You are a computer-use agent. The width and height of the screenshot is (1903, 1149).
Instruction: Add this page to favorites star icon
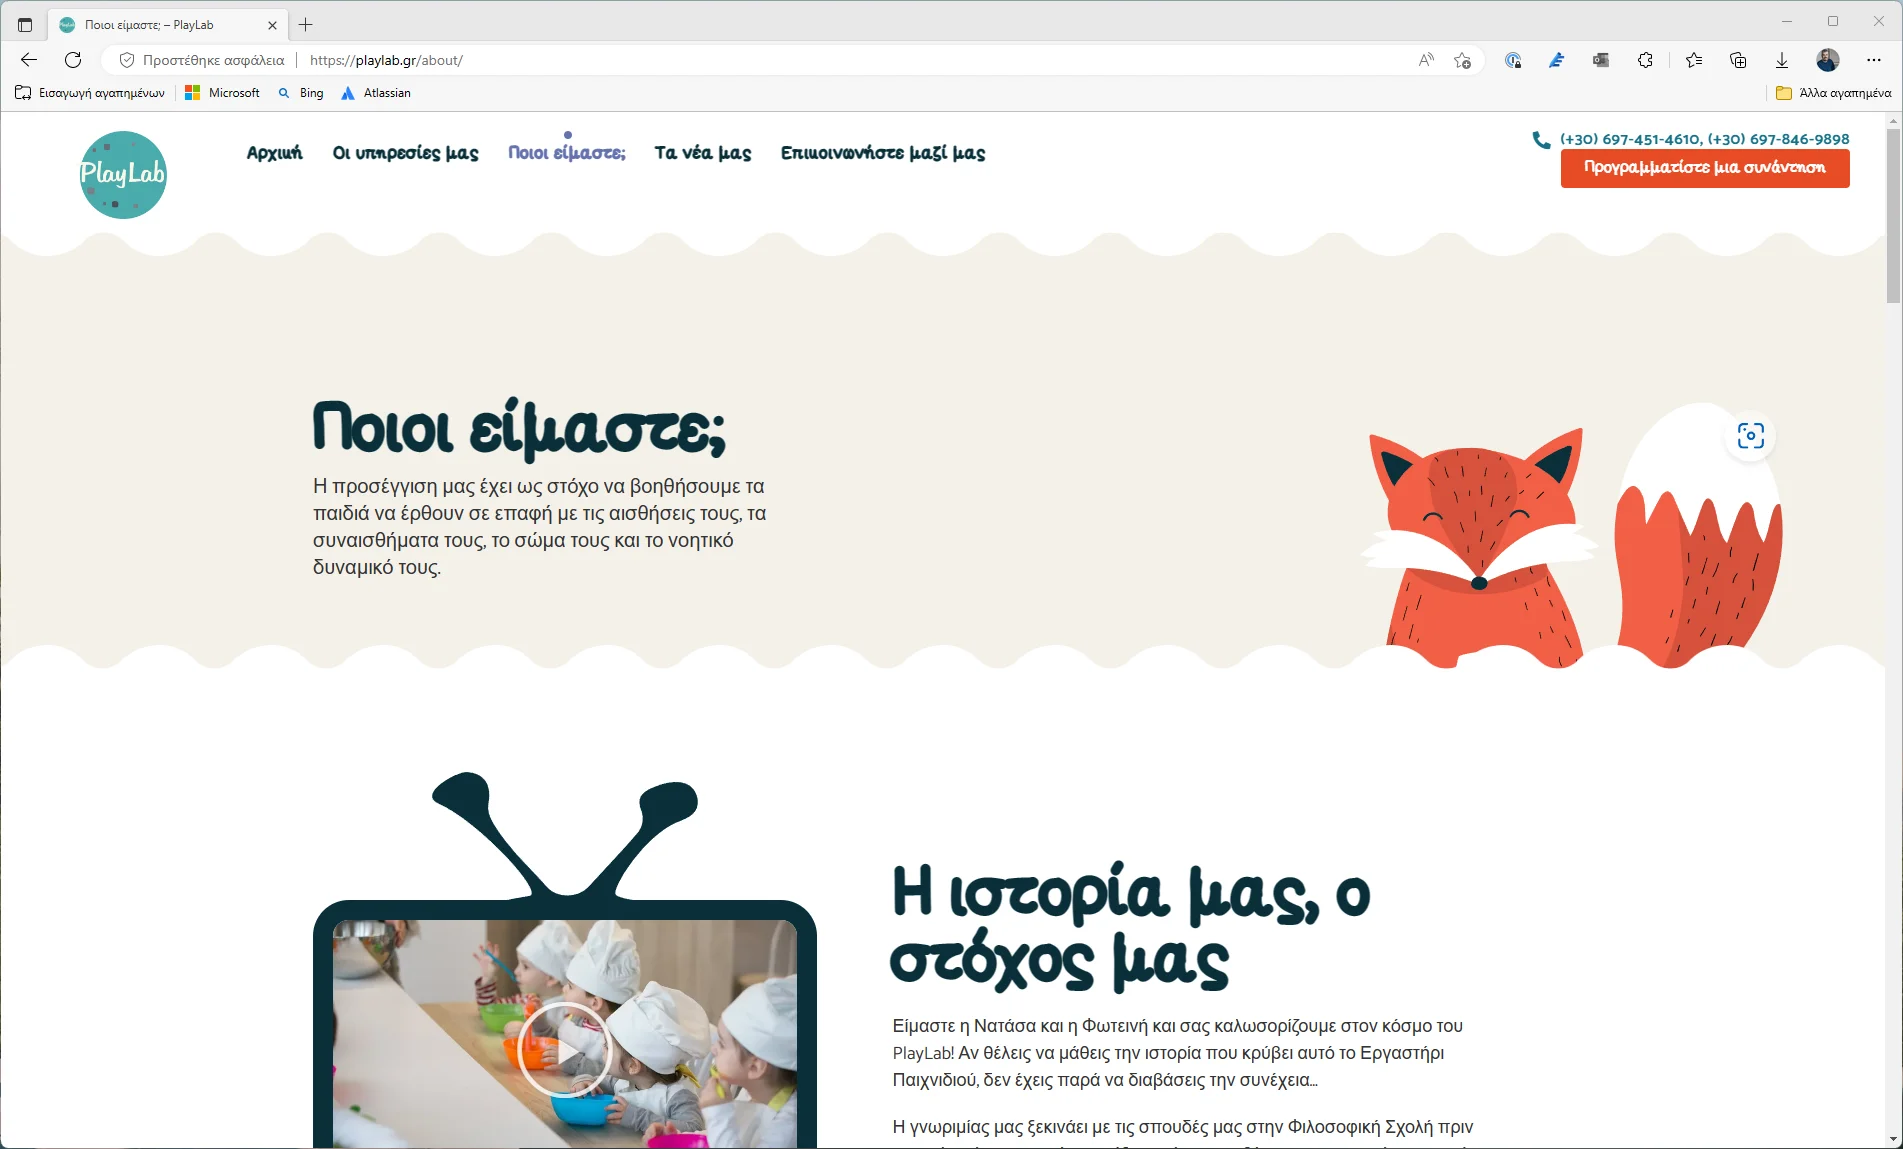[x=1462, y=60]
